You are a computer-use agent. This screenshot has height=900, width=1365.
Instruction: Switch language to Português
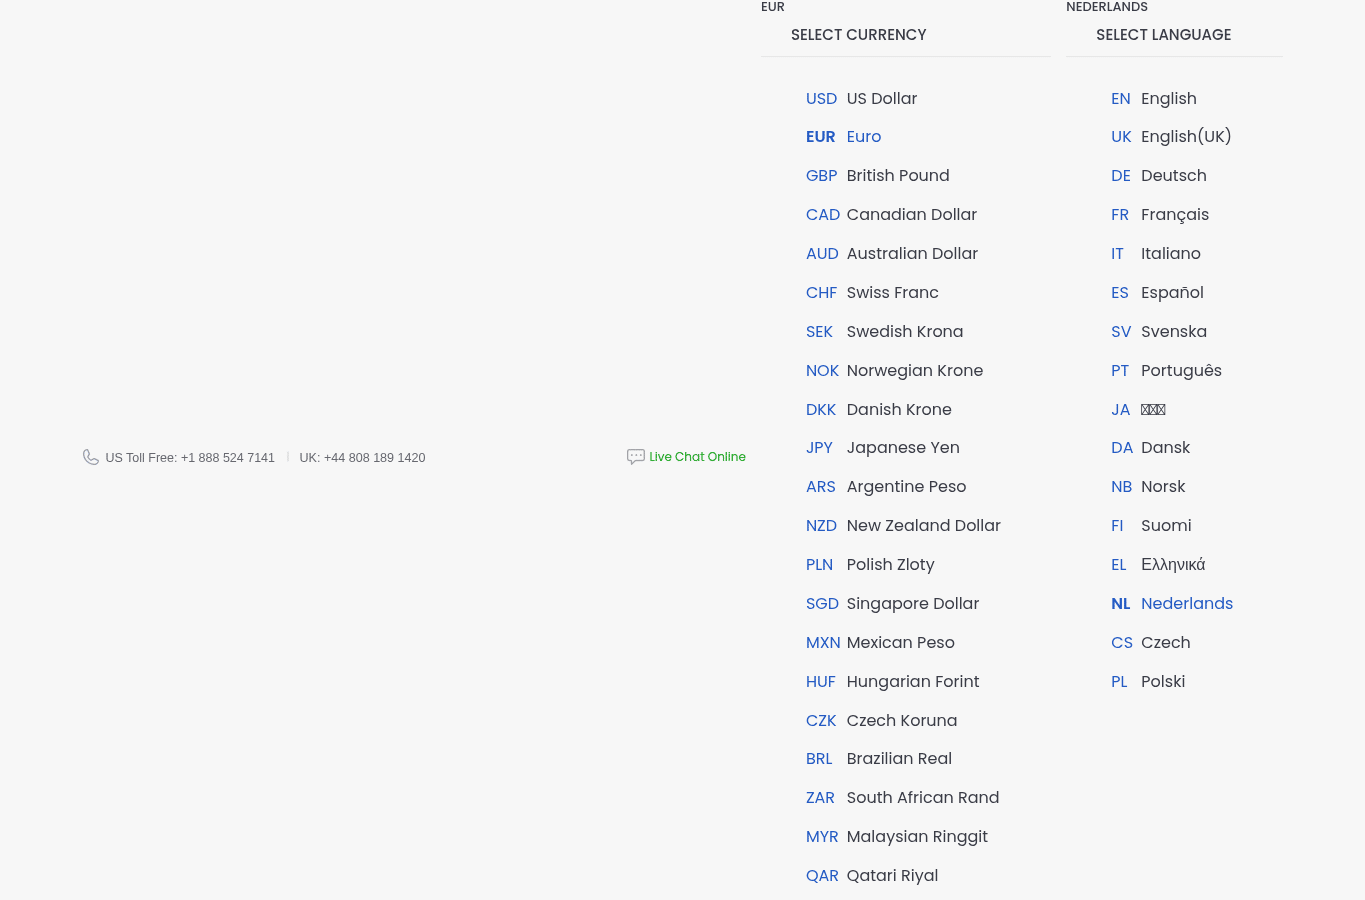(x=1167, y=371)
